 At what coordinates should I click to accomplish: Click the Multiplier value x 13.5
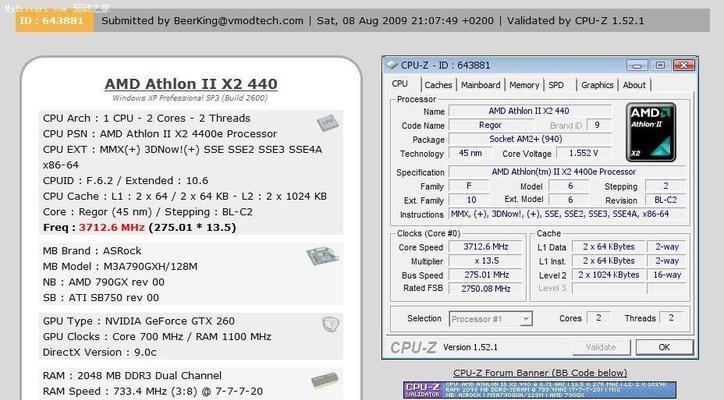[x=486, y=261]
